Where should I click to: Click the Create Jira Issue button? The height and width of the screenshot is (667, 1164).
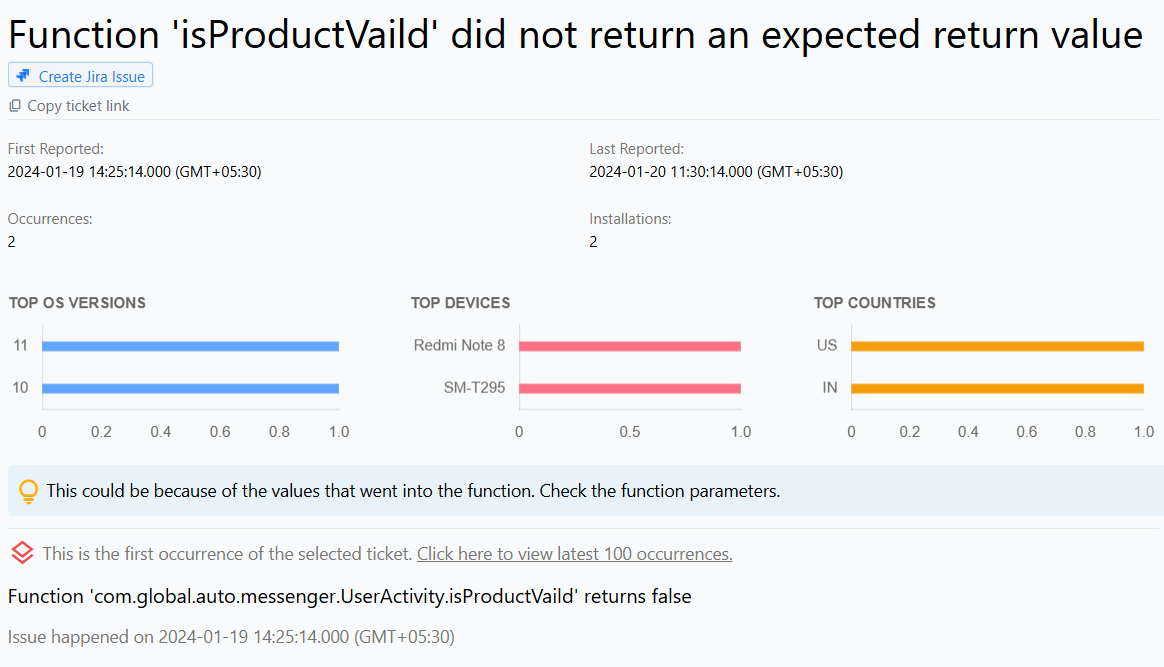pos(80,75)
